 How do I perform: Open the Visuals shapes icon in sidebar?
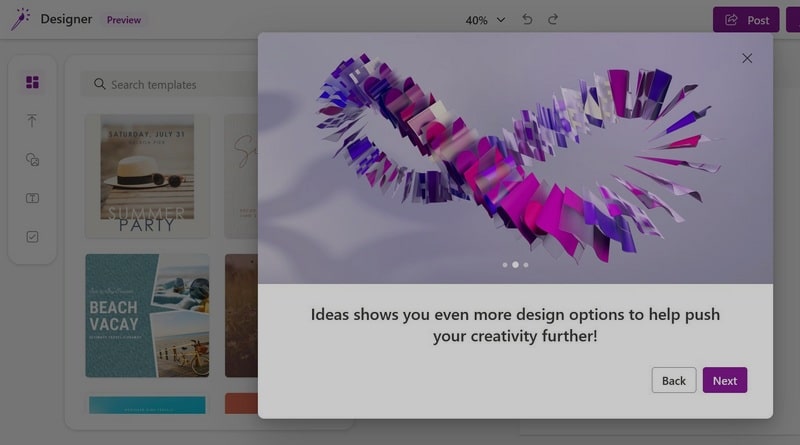coord(32,160)
